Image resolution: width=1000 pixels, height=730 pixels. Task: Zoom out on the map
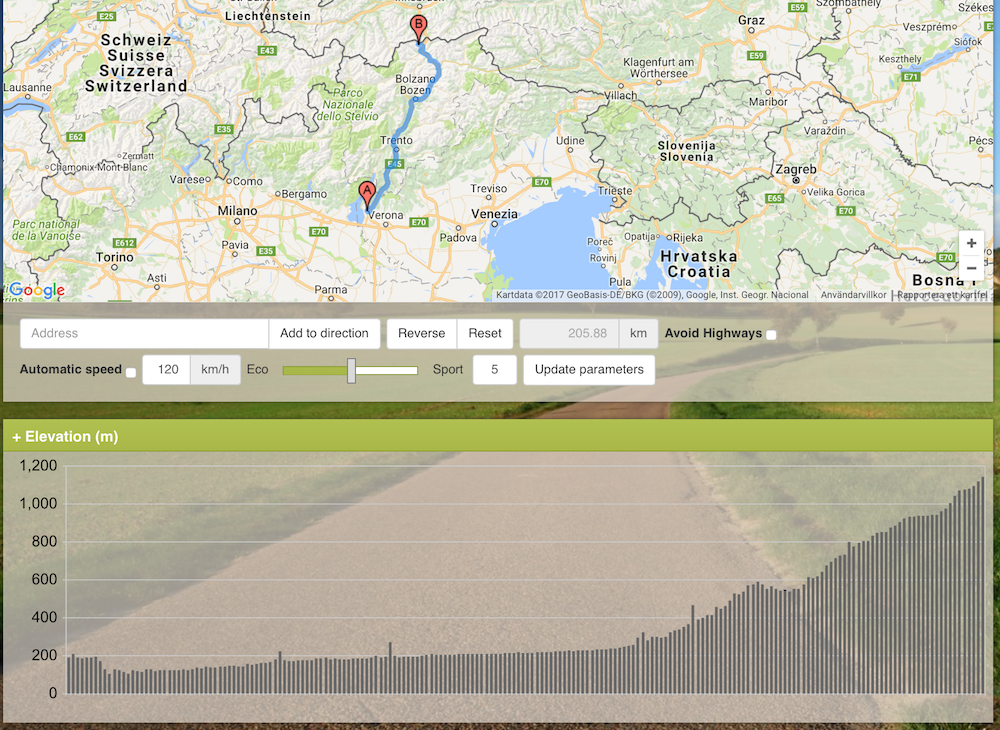971,268
